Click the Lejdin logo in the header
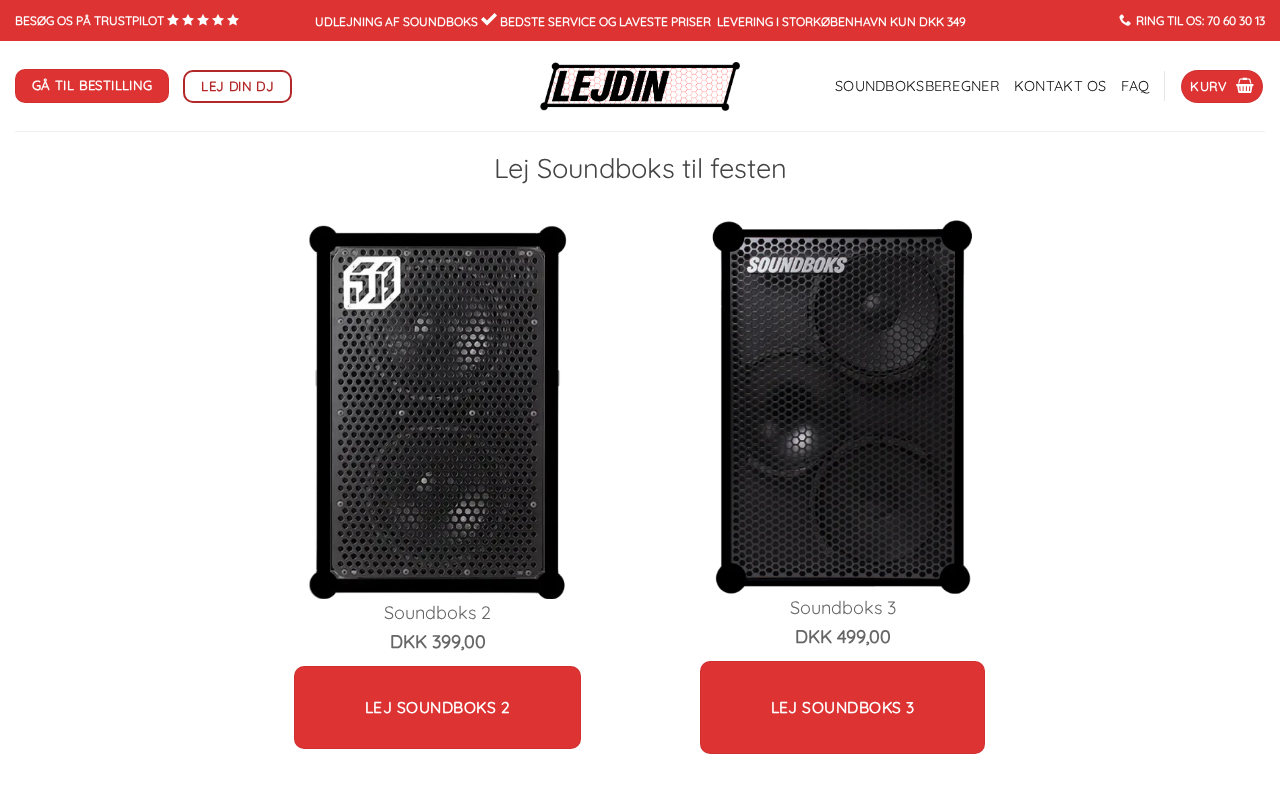1280x800 pixels. coord(640,86)
